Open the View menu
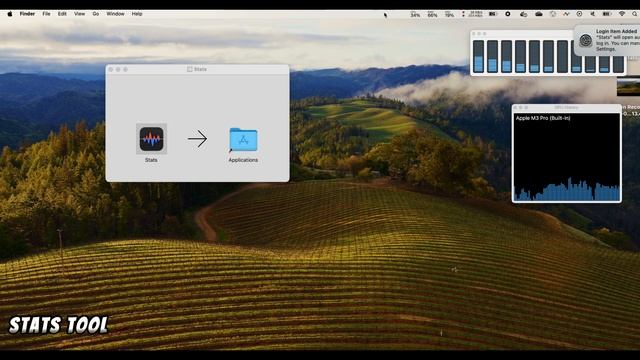The height and width of the screenshot is (360, 640). [80, 14]
